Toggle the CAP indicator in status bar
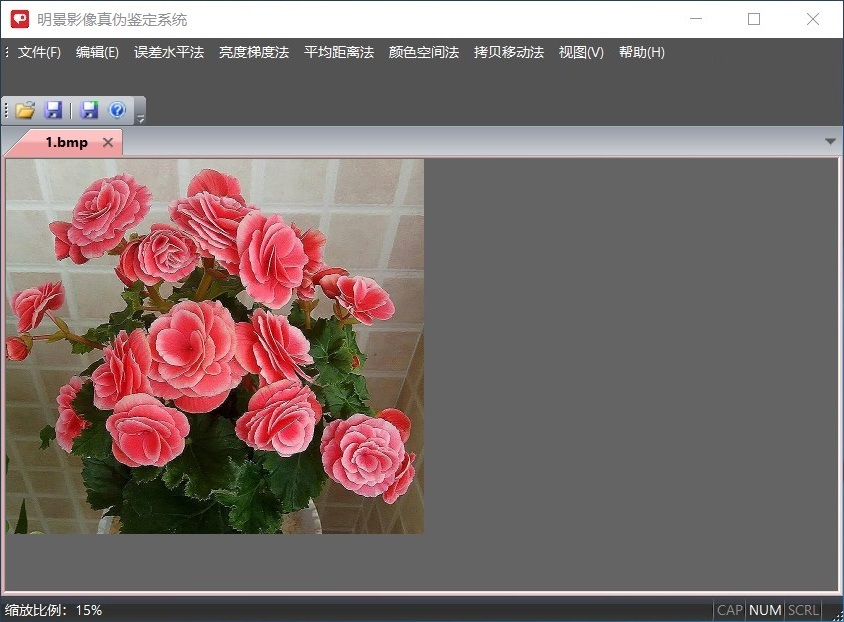The image size is (844, 622). 728,610
